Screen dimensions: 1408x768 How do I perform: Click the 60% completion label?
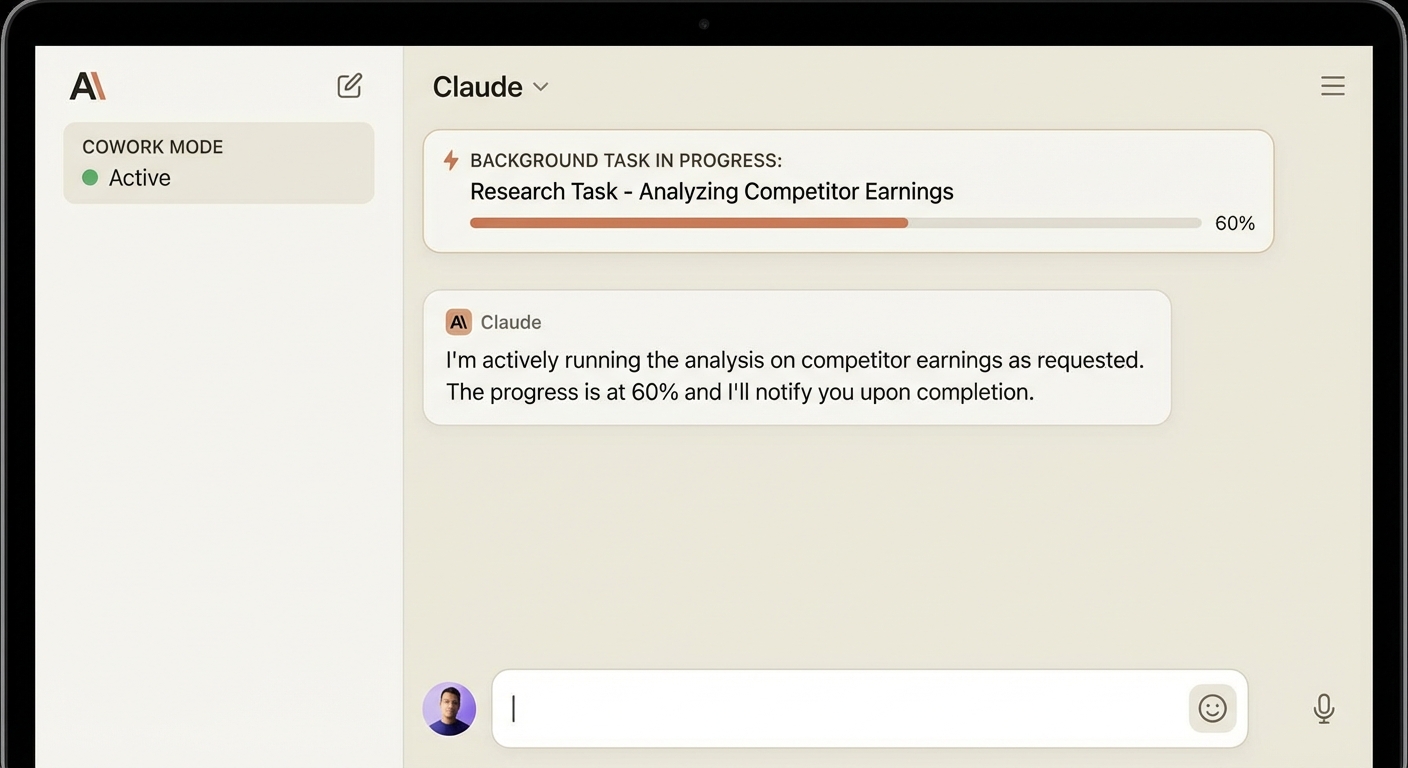1234,223
